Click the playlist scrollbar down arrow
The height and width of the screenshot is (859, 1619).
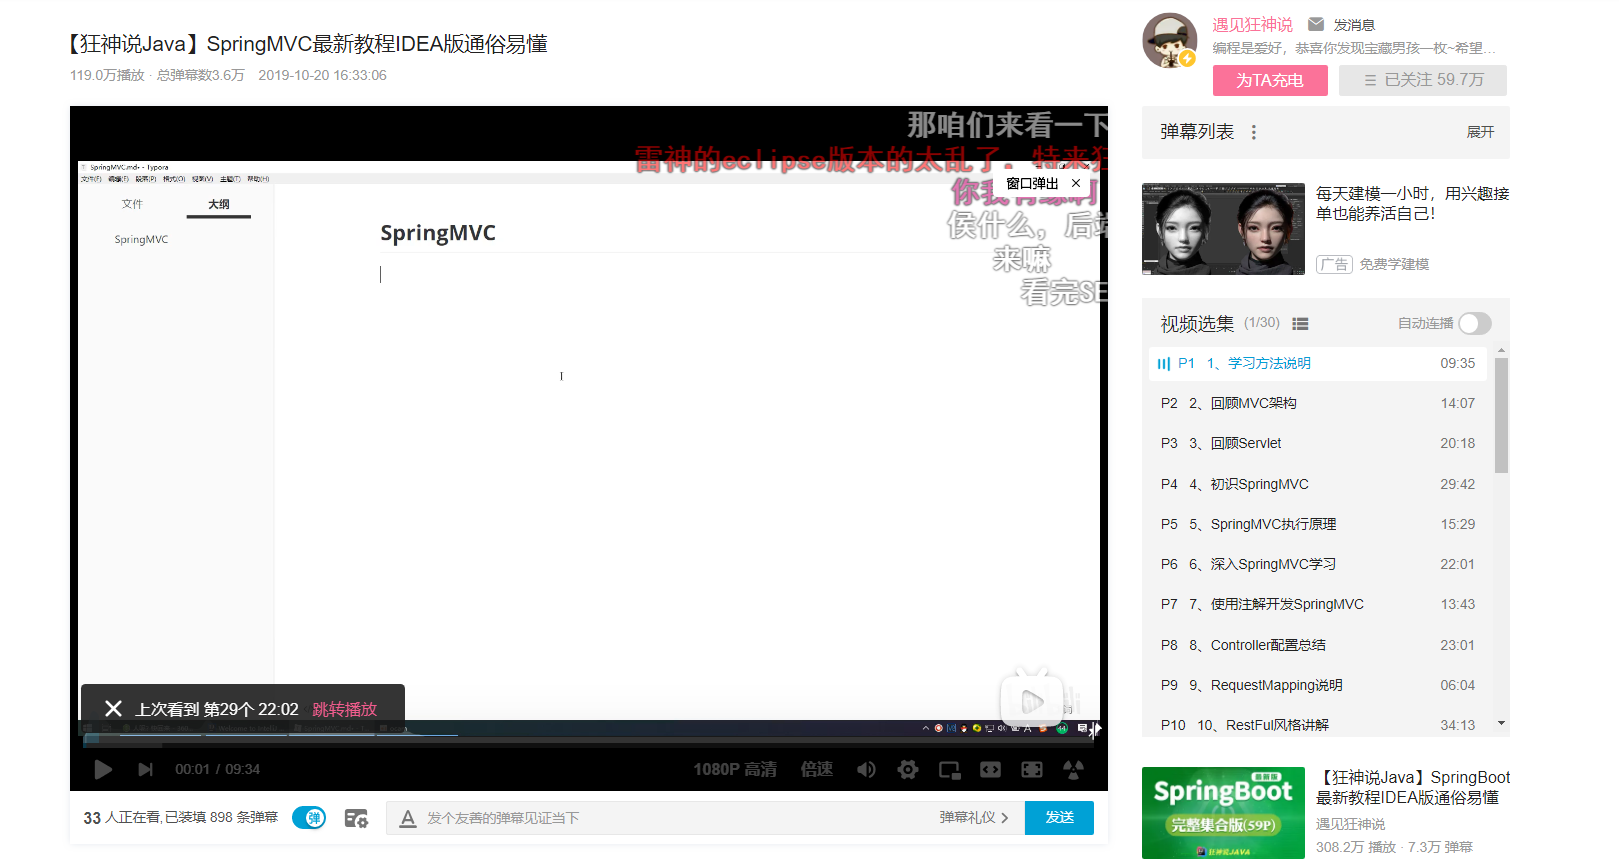pyautogui.click(x=1501, y=723)
